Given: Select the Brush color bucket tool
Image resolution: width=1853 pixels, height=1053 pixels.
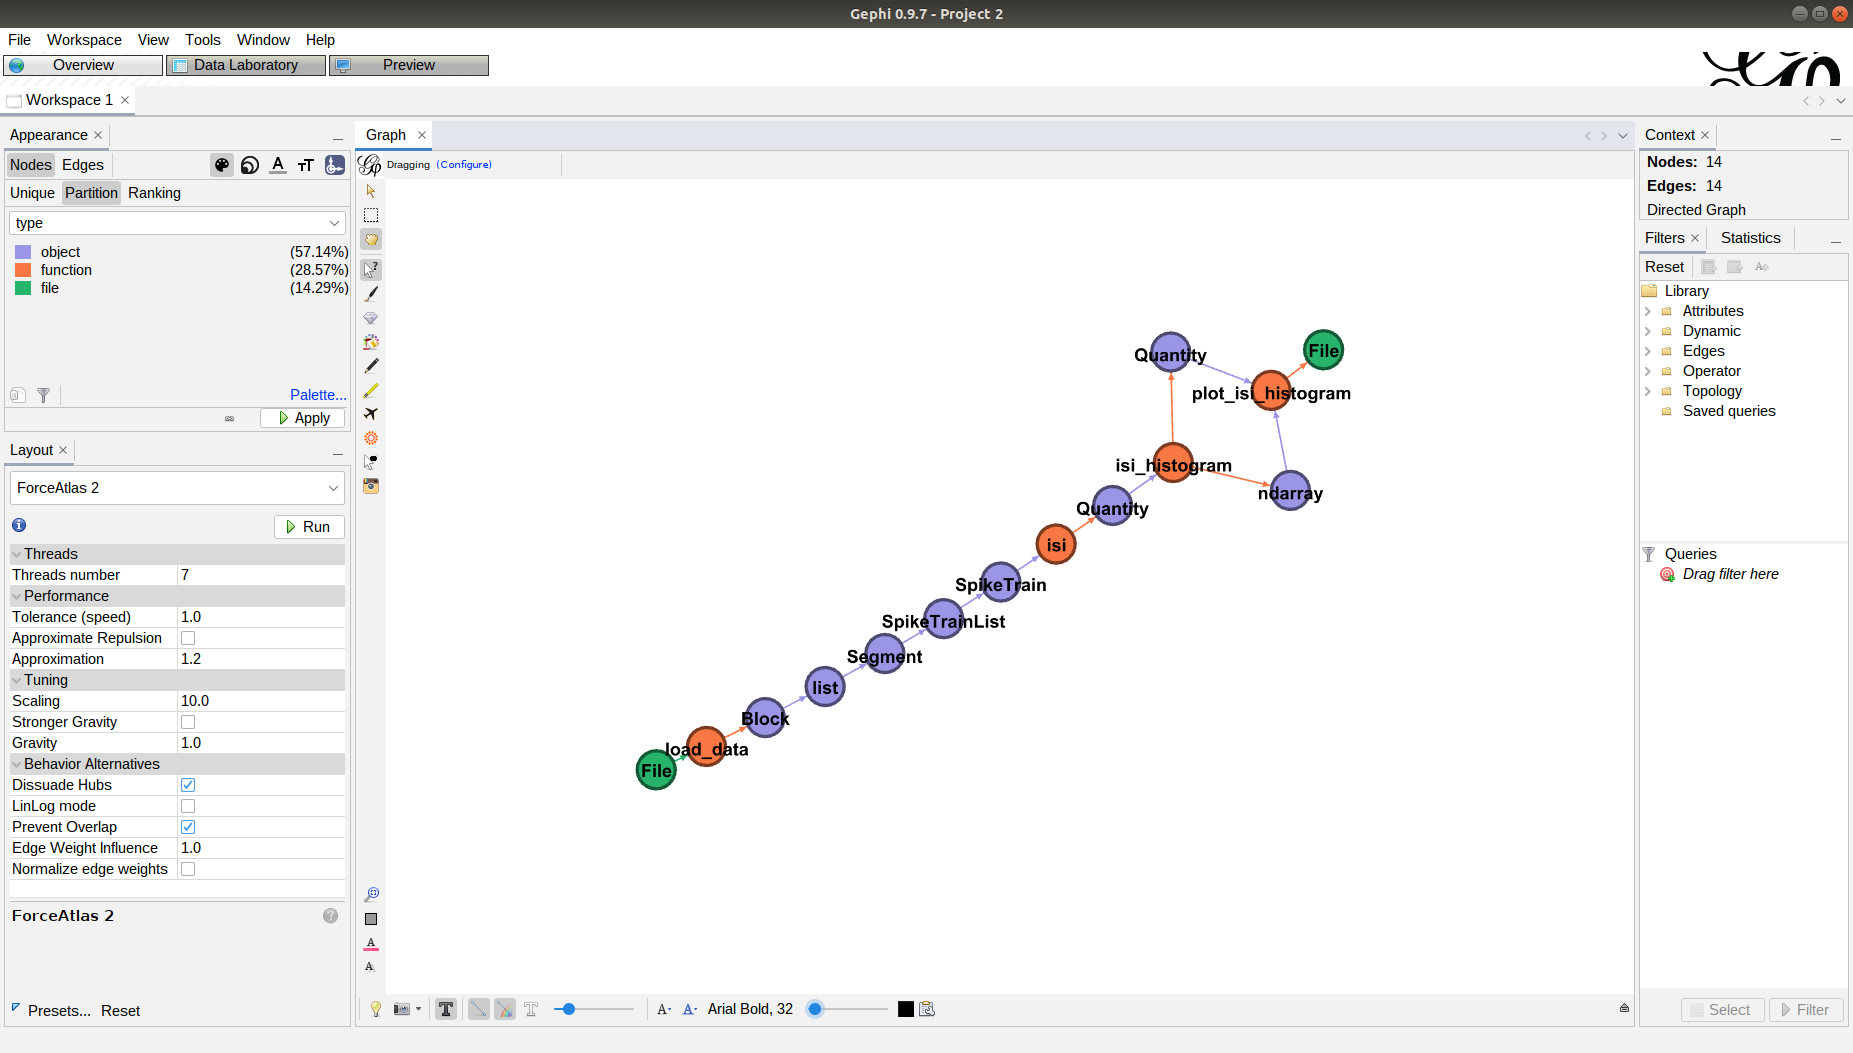Looking at the screenshot, I should [x=371, y=342].
